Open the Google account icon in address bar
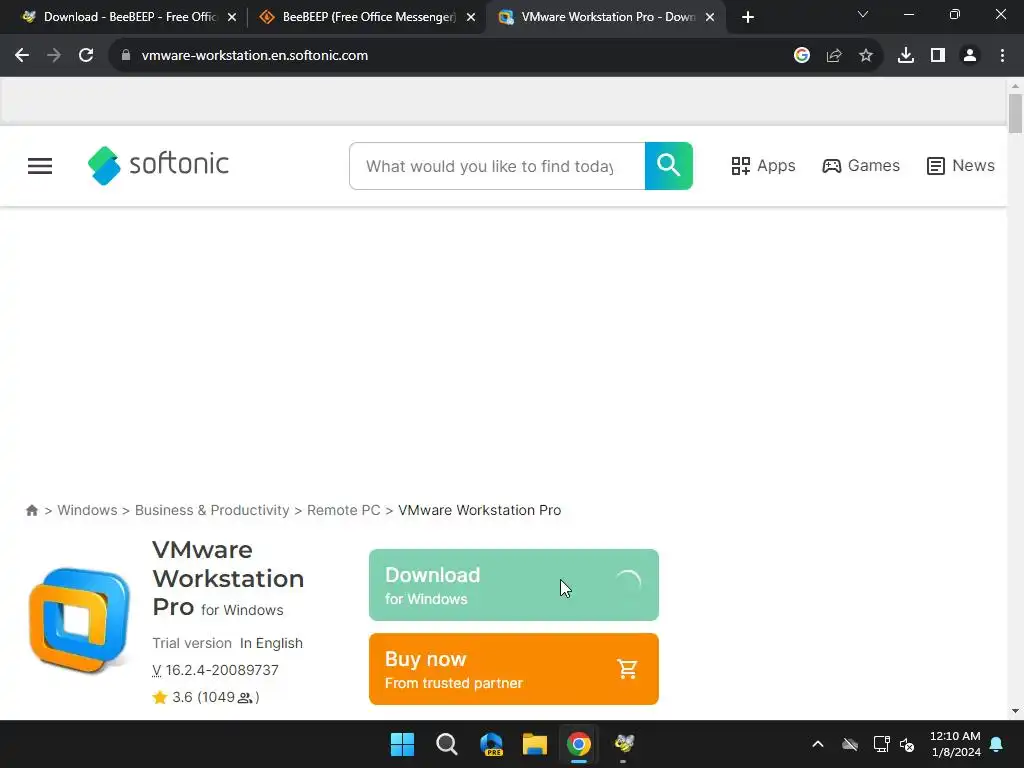Viewport: 1024px width, 768px height. (802, 56)
